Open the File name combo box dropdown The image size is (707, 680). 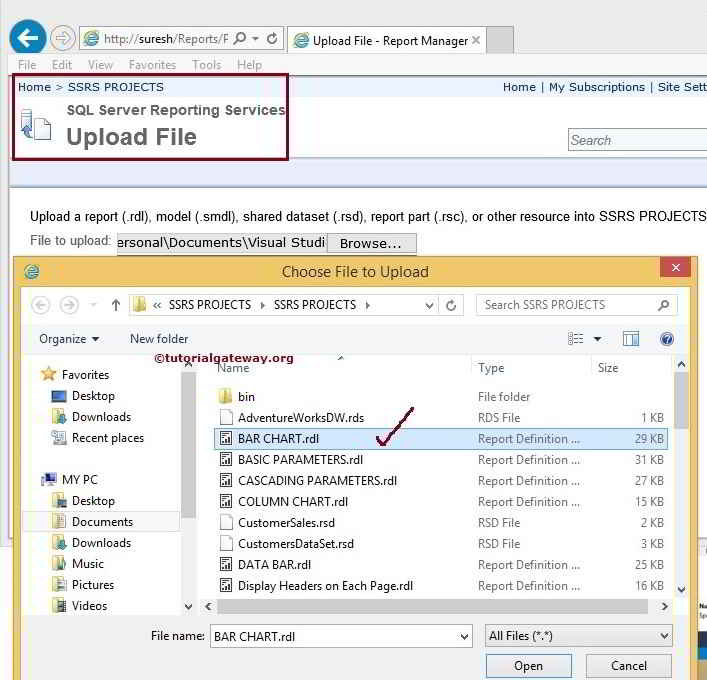464,637
